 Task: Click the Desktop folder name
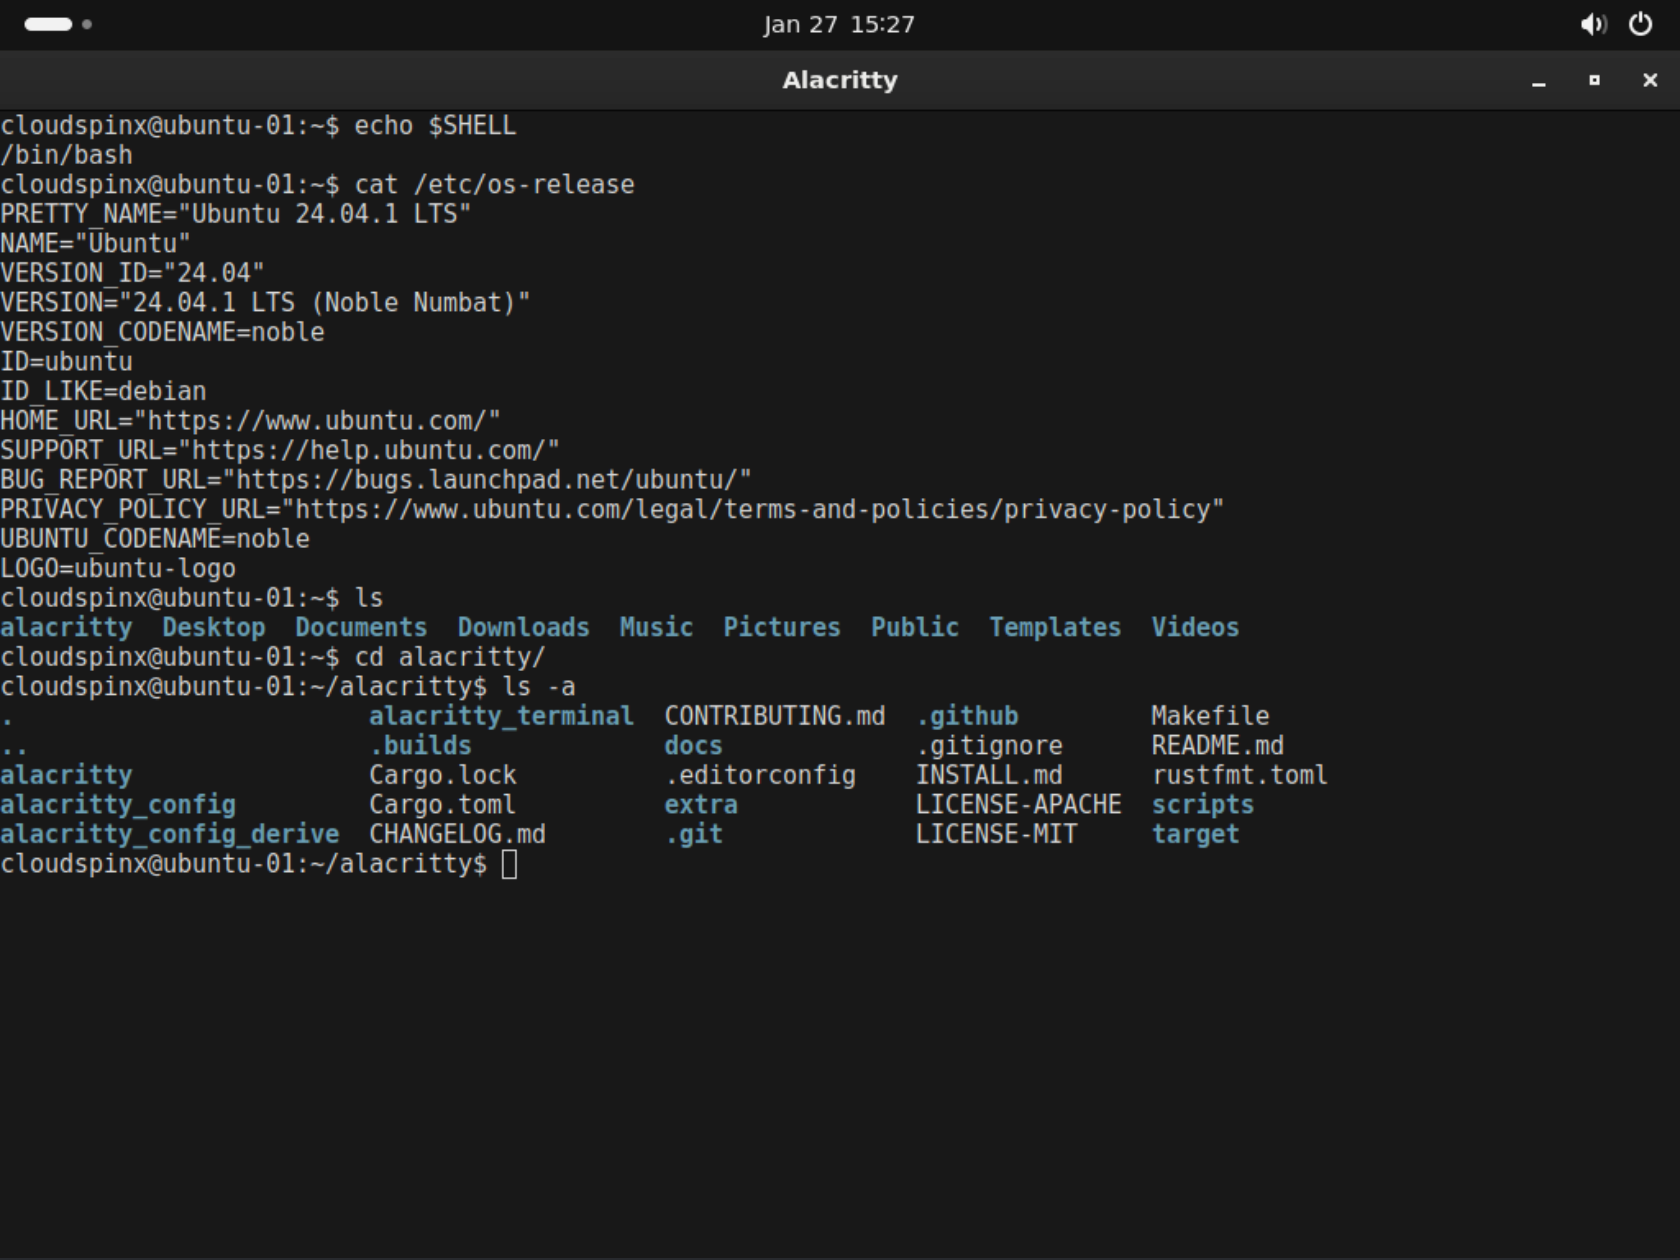pyautogui.click(x=214, y=627)
